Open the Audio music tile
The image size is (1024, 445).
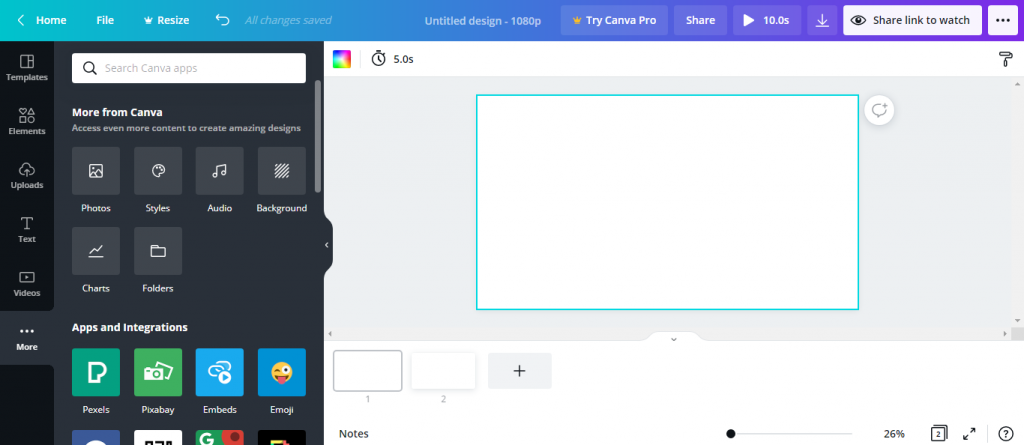click(219, 171)
